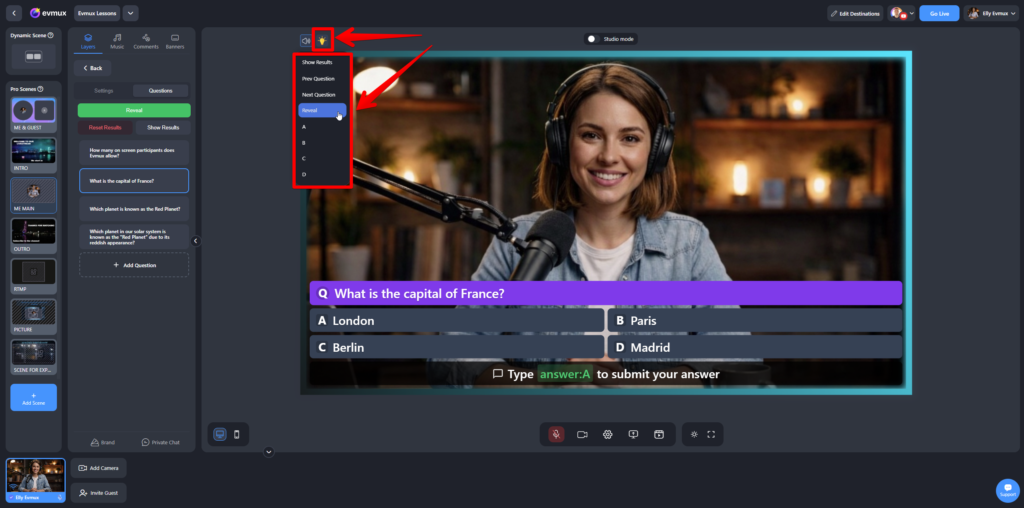This screenshot has height=508, width=1024.
Task: Open settings gear in bottom toolbar
Action: tap(607, 434)
